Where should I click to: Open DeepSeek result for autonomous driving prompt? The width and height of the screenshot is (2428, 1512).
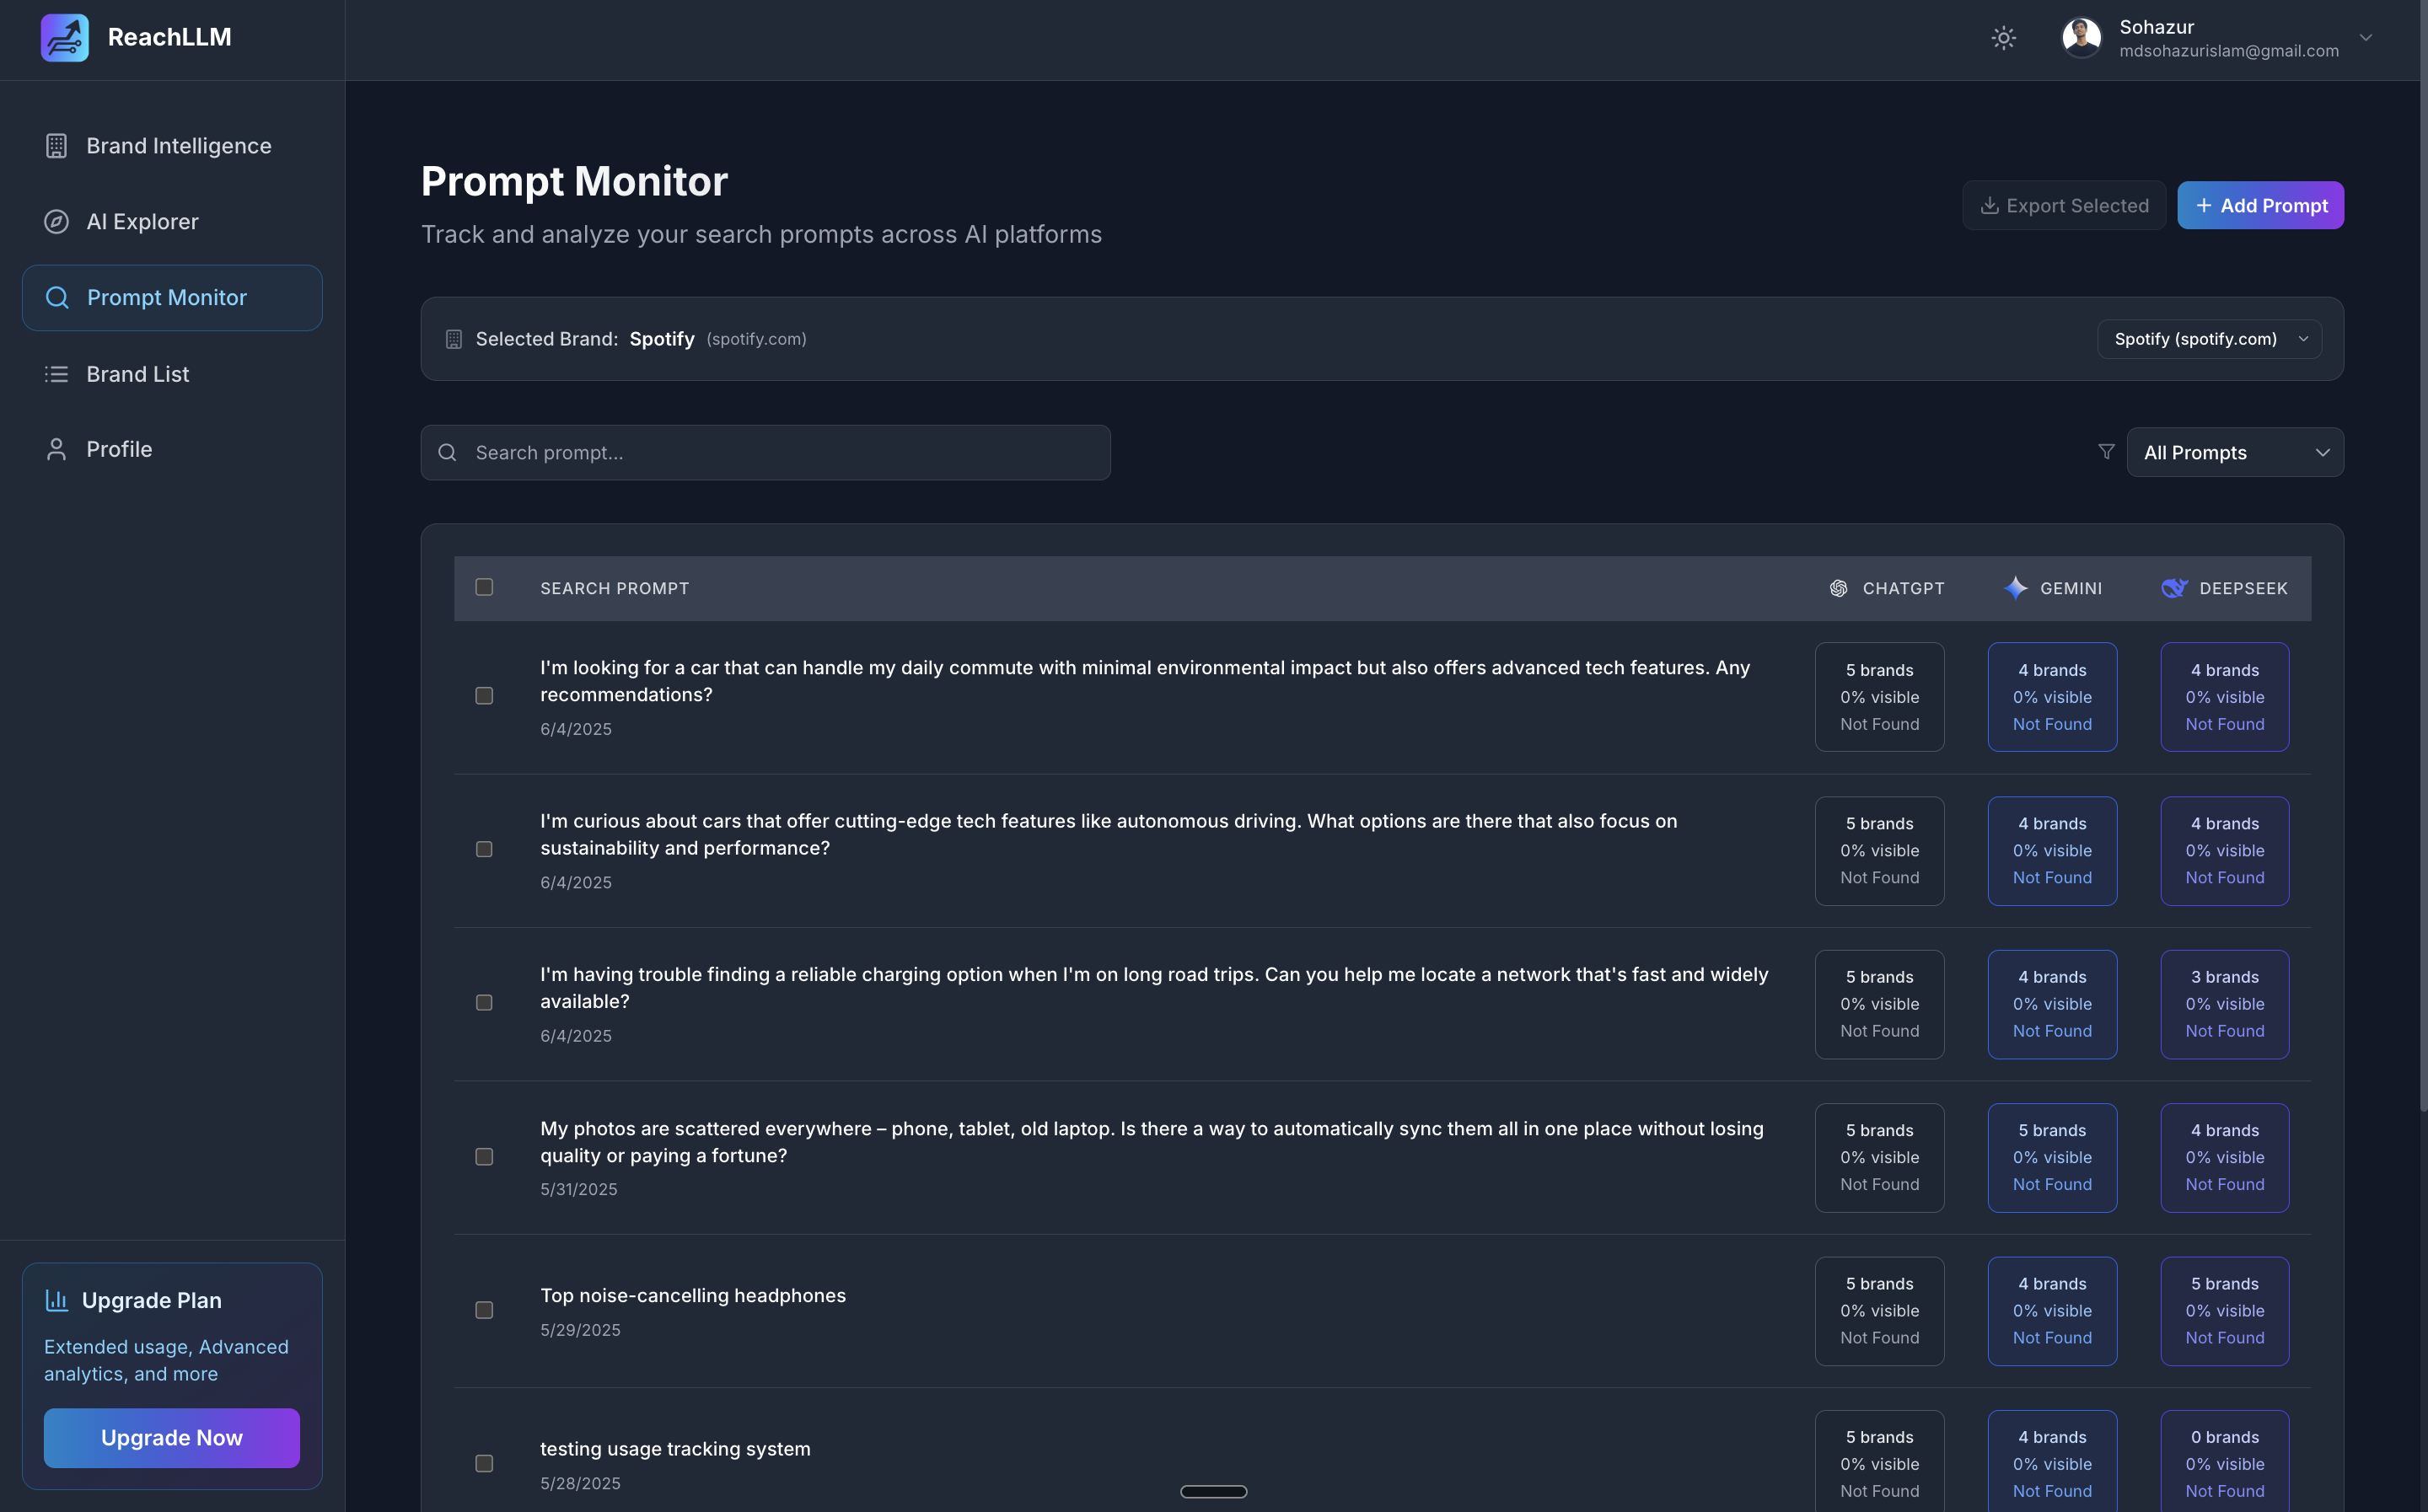2224,851
